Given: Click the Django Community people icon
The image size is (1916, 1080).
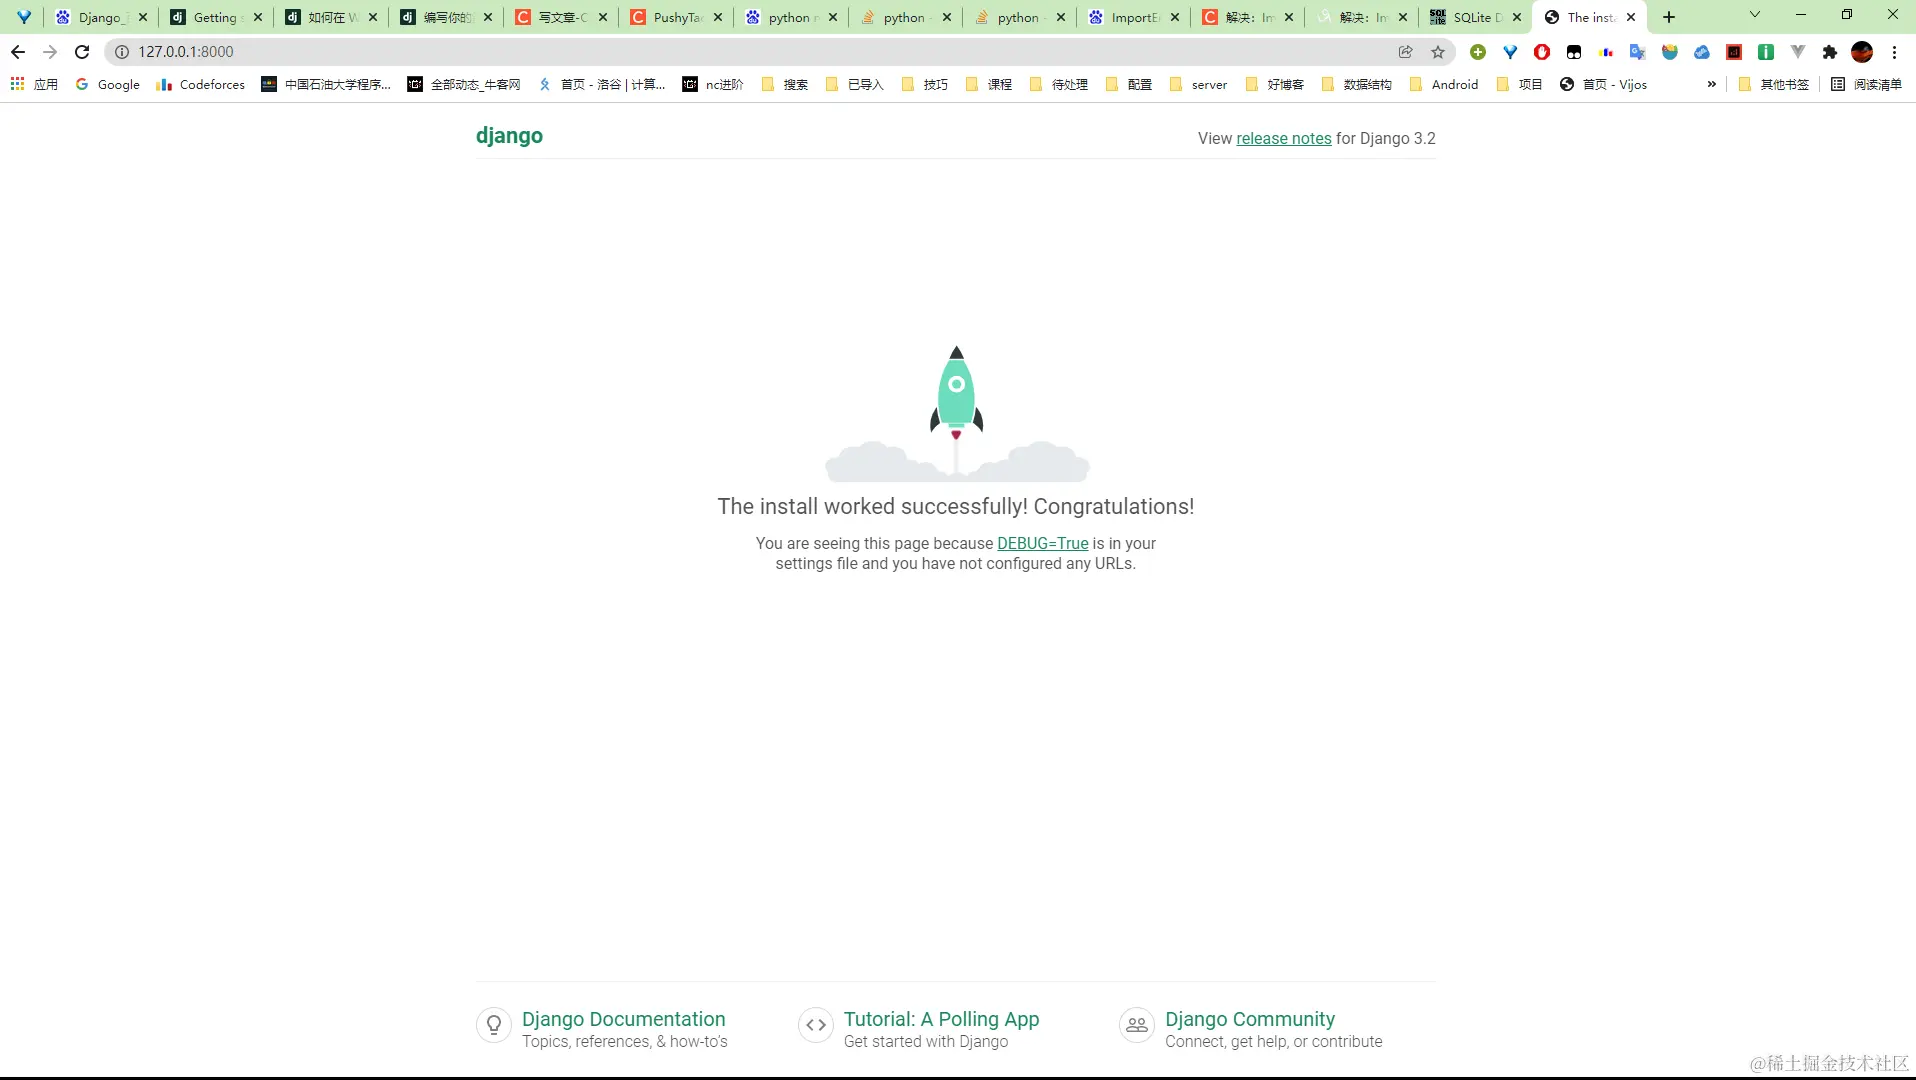Looking at the screenshot, I should click(x=1137, y=1025).
